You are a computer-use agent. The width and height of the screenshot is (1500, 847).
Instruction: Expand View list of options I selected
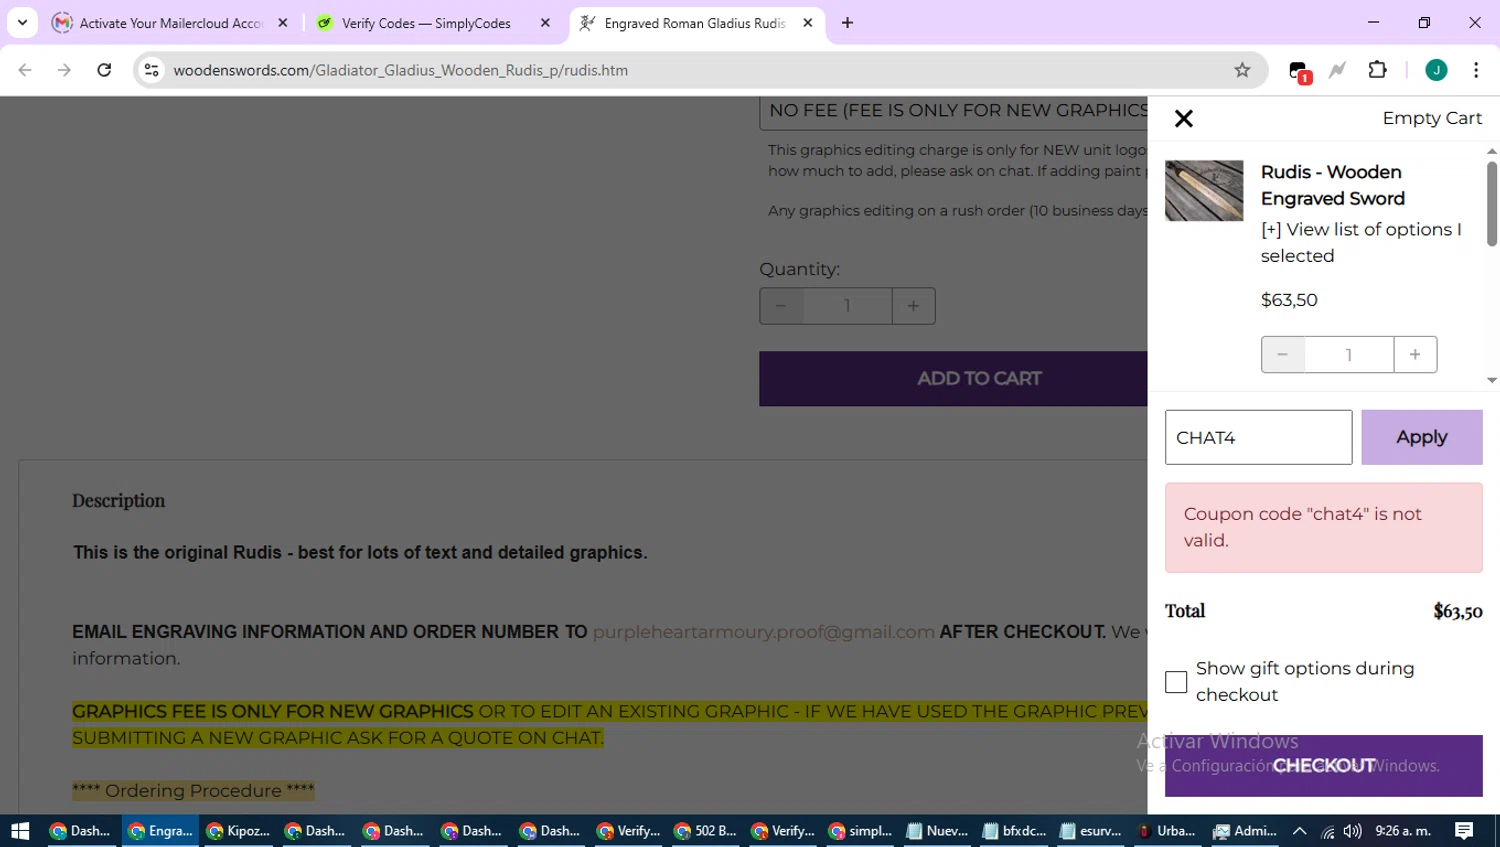pyautogui.click(x=1361, y=242)
